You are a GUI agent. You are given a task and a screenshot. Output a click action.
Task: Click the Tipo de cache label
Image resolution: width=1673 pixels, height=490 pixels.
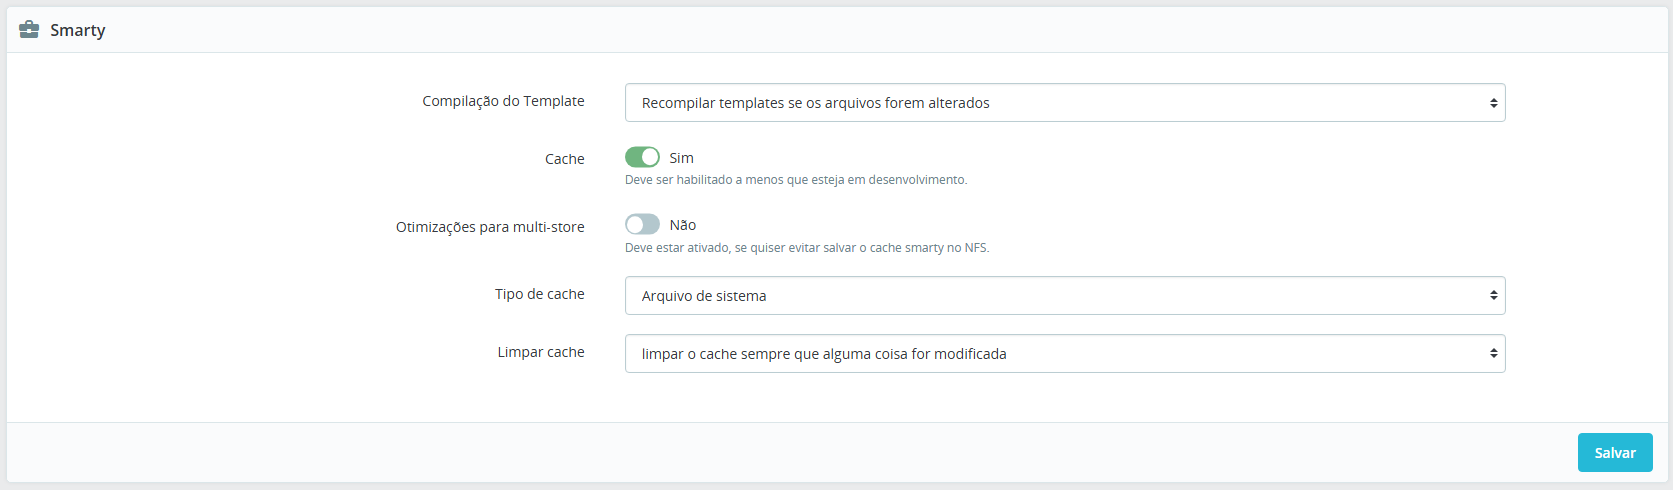(540, 294)
